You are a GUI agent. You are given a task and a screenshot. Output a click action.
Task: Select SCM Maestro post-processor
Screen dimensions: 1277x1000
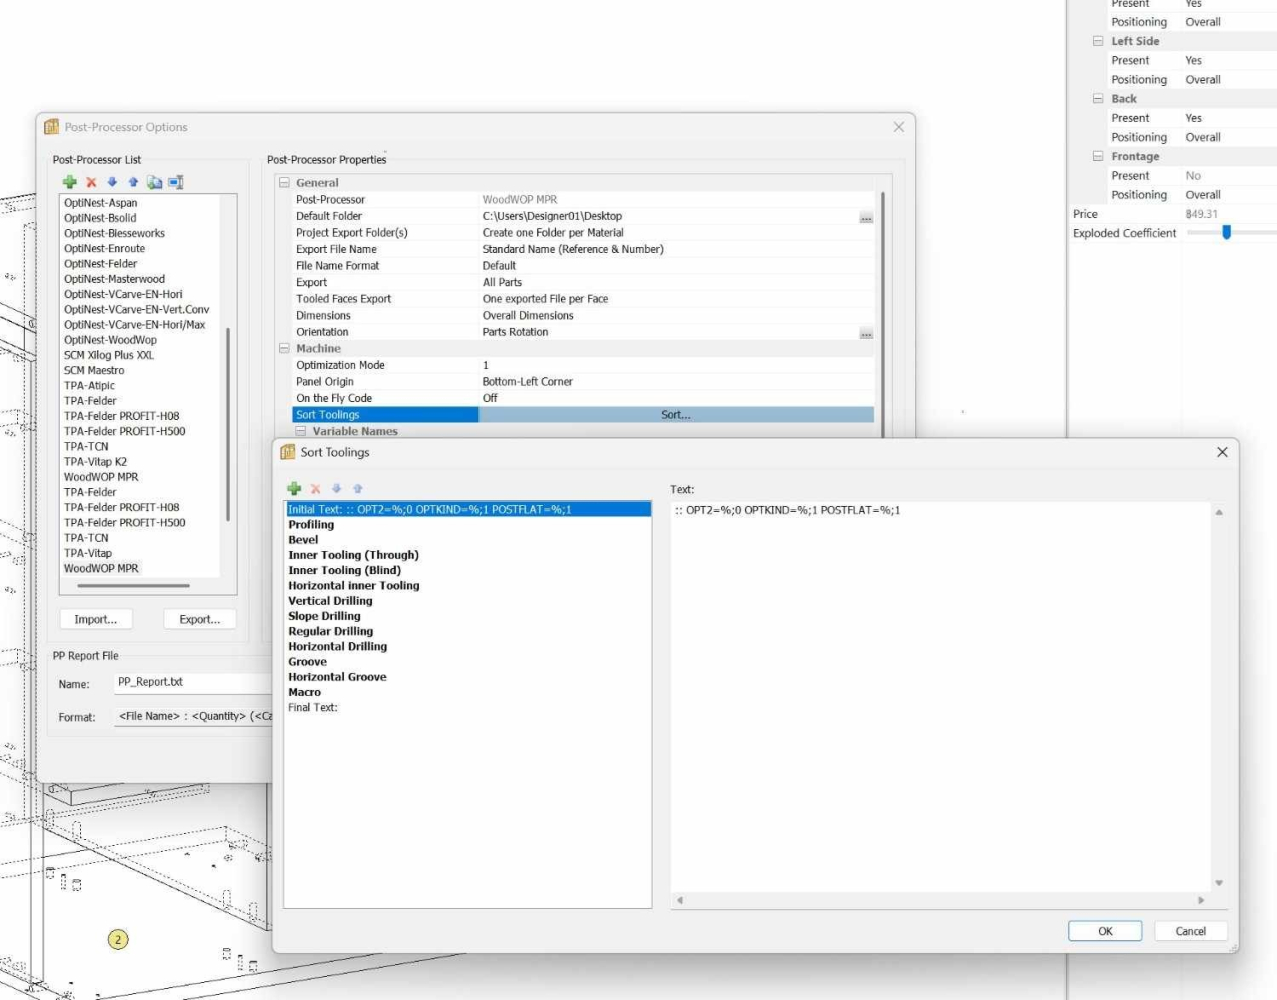(x=94, y=370)
